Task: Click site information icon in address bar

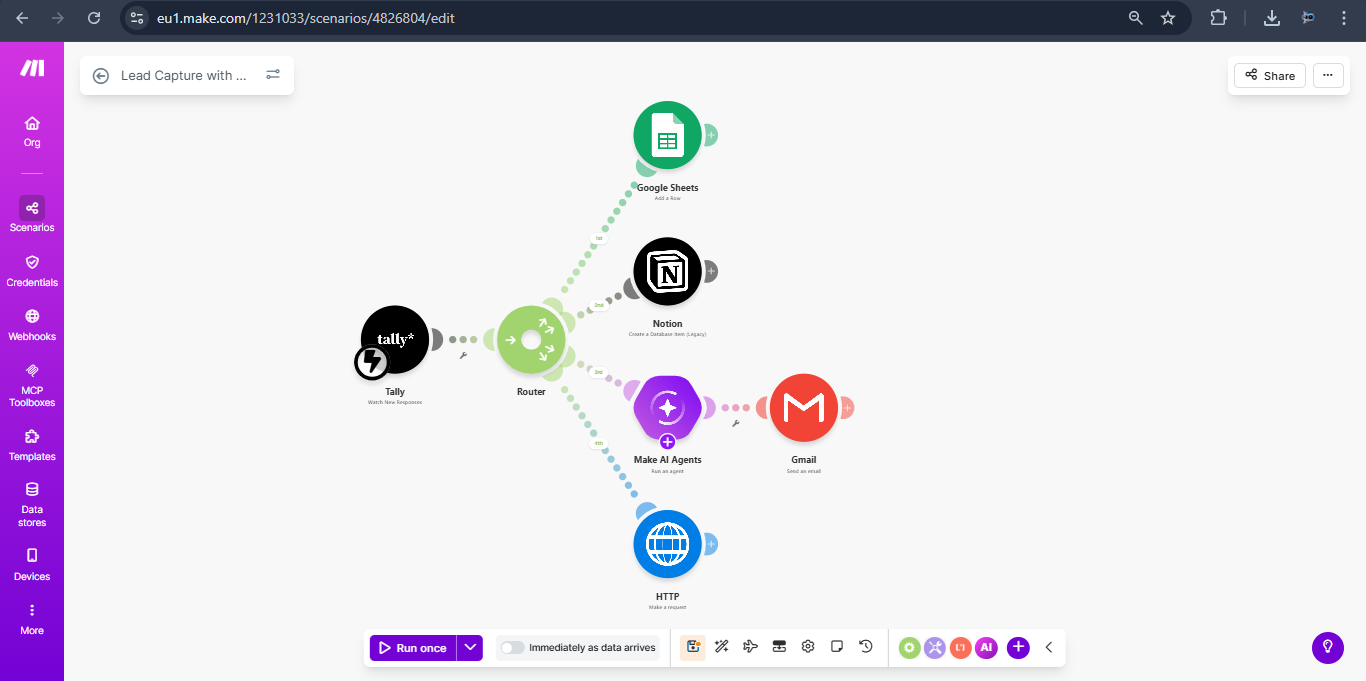Action: (139, 18)
